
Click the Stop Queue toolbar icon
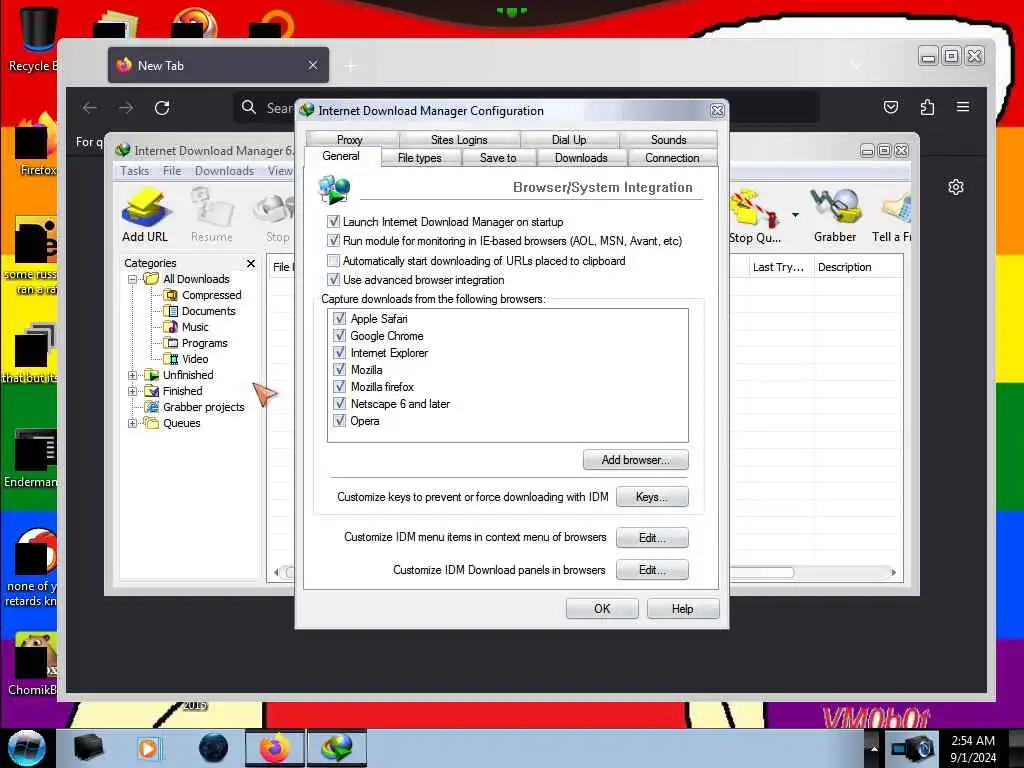754,217
